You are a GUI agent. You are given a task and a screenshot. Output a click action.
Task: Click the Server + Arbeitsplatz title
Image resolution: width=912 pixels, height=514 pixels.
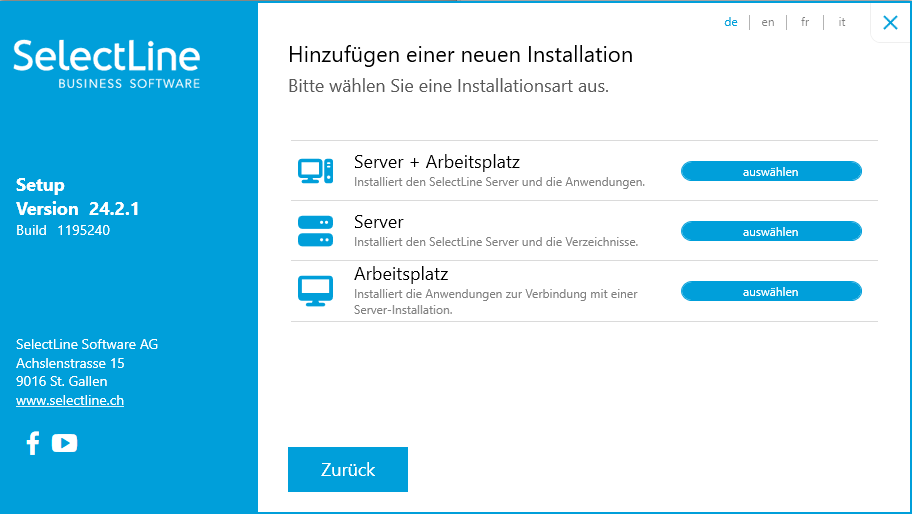pos(437,162)
